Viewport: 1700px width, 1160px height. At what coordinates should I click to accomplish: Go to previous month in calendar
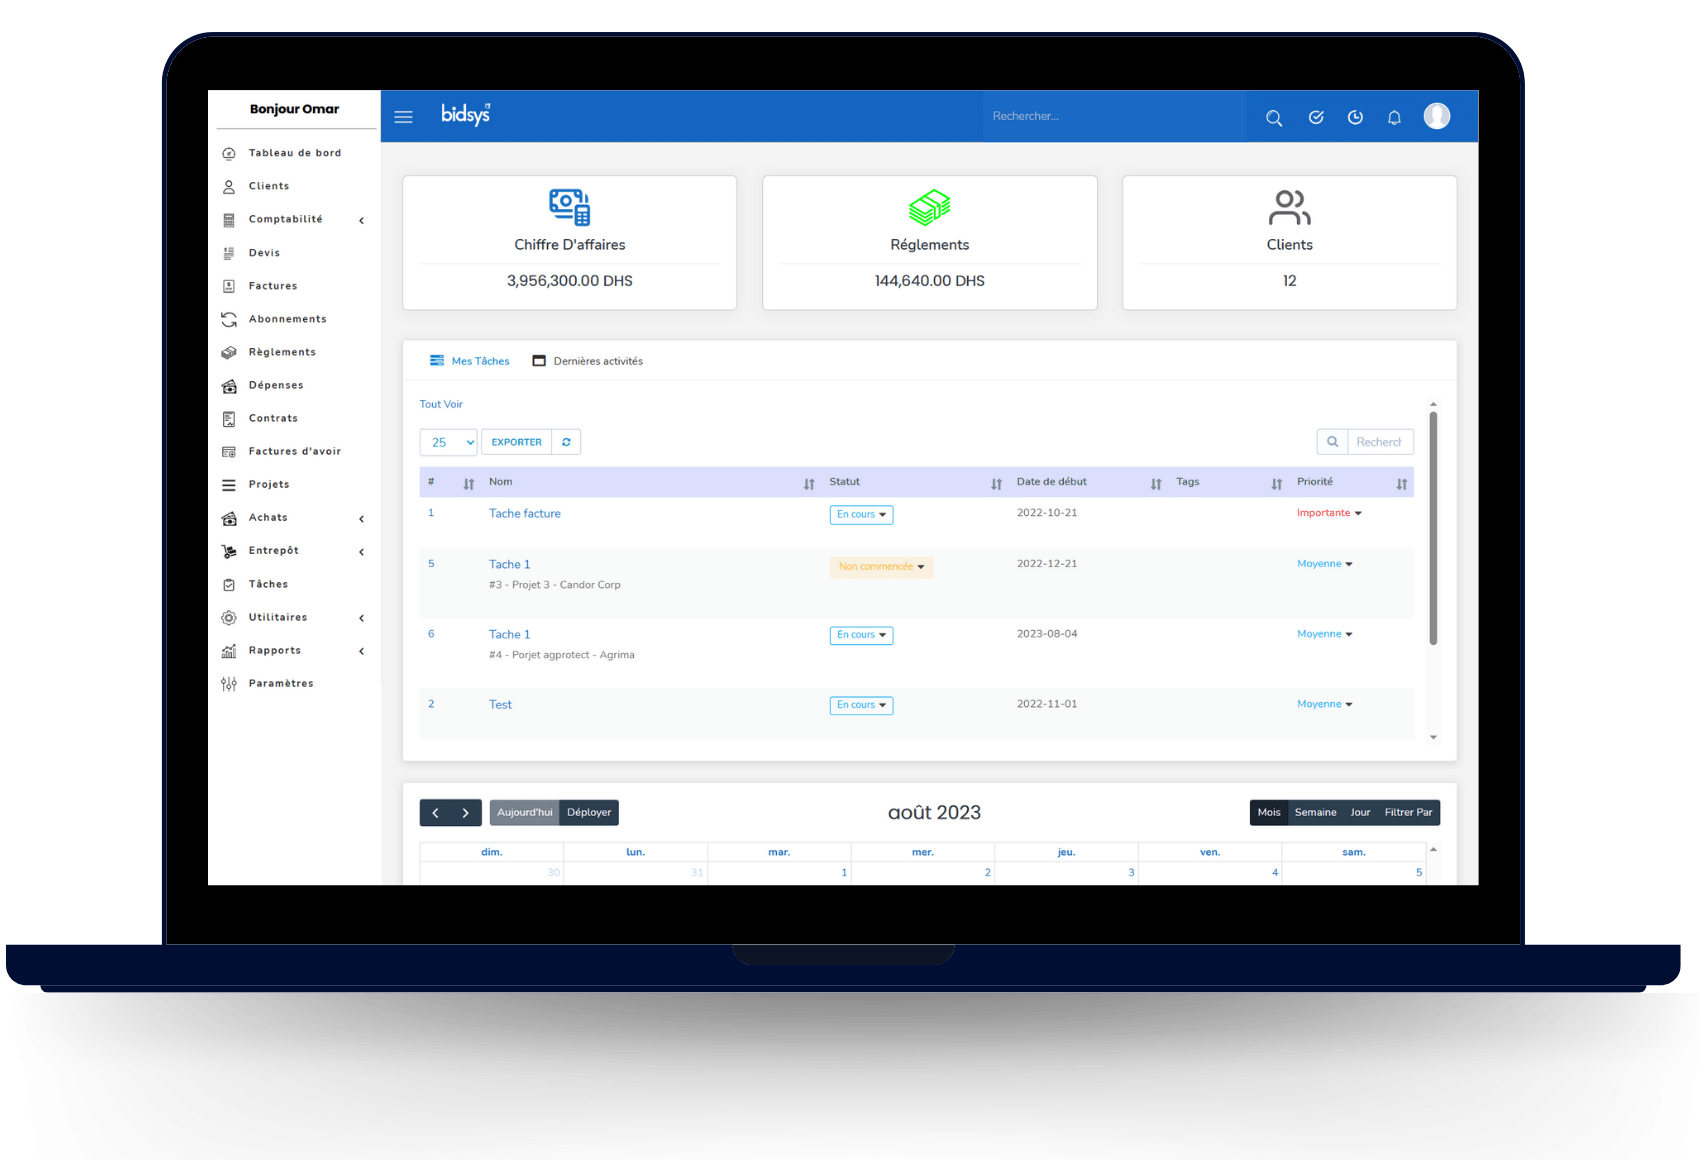pyautogui.click(x=435, y=813)
